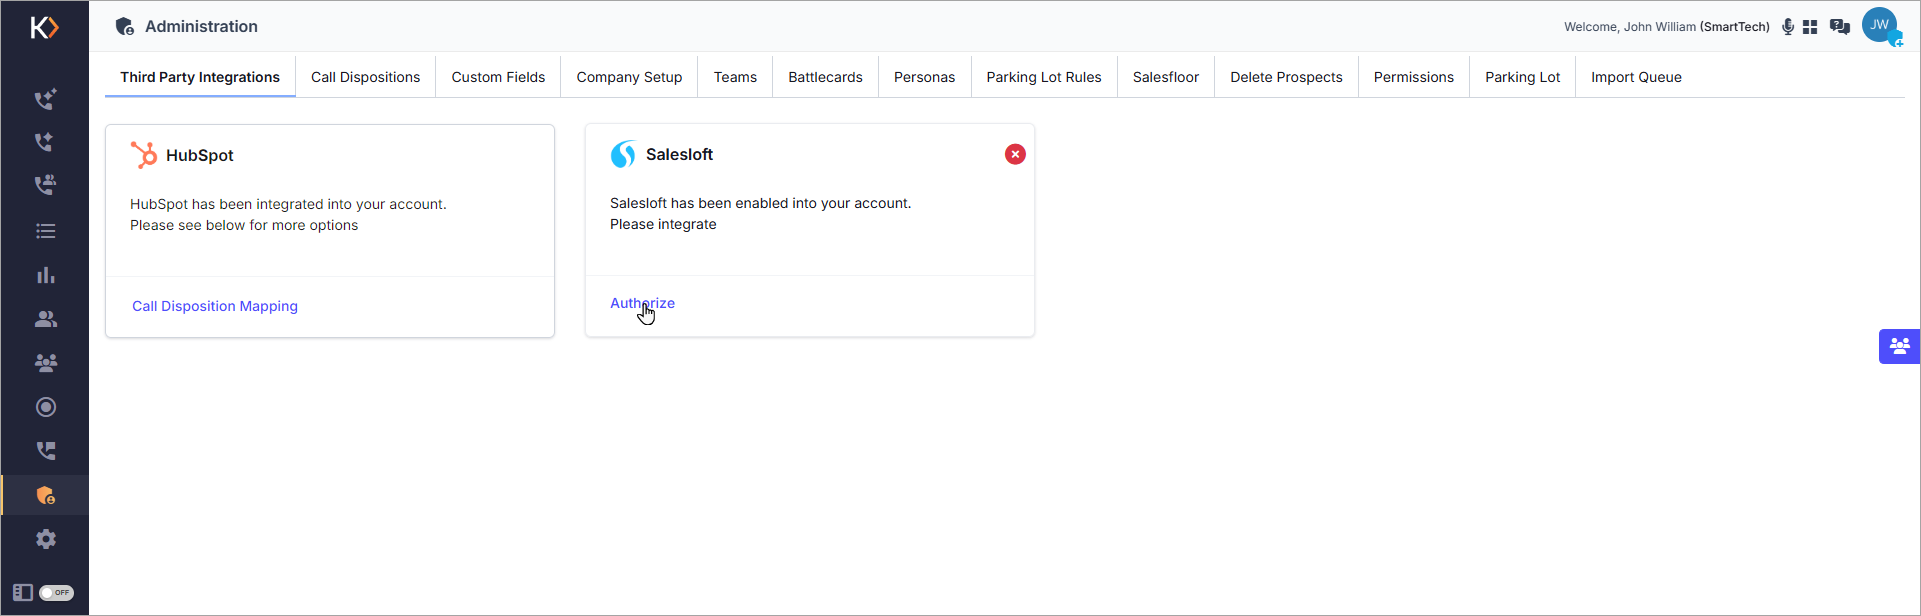Open the settings gear icon in sidebar
Viewport: 1921px width, 616px height.
click(46, 539)
